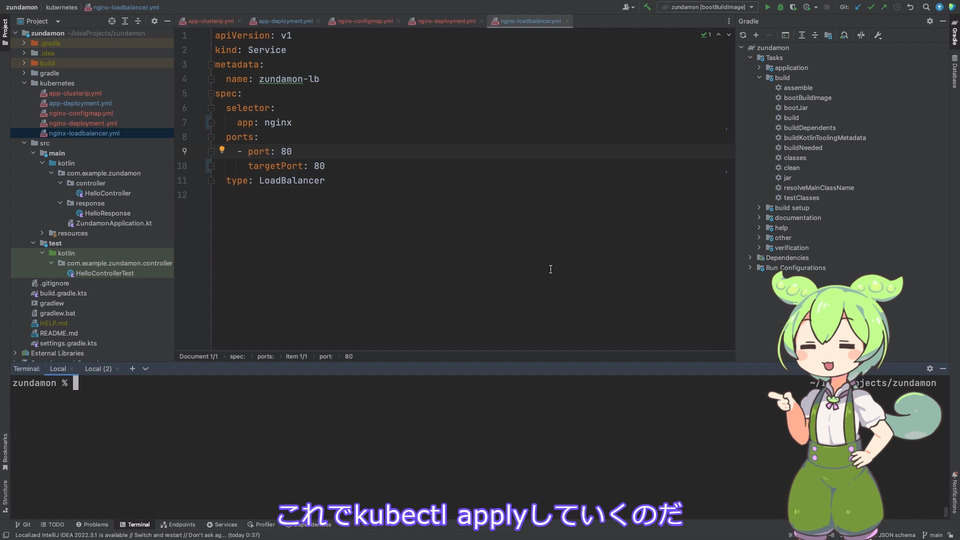Commit changes with the Git green checkmark
This screenshot has width=960, height=540.
(871, 7)
